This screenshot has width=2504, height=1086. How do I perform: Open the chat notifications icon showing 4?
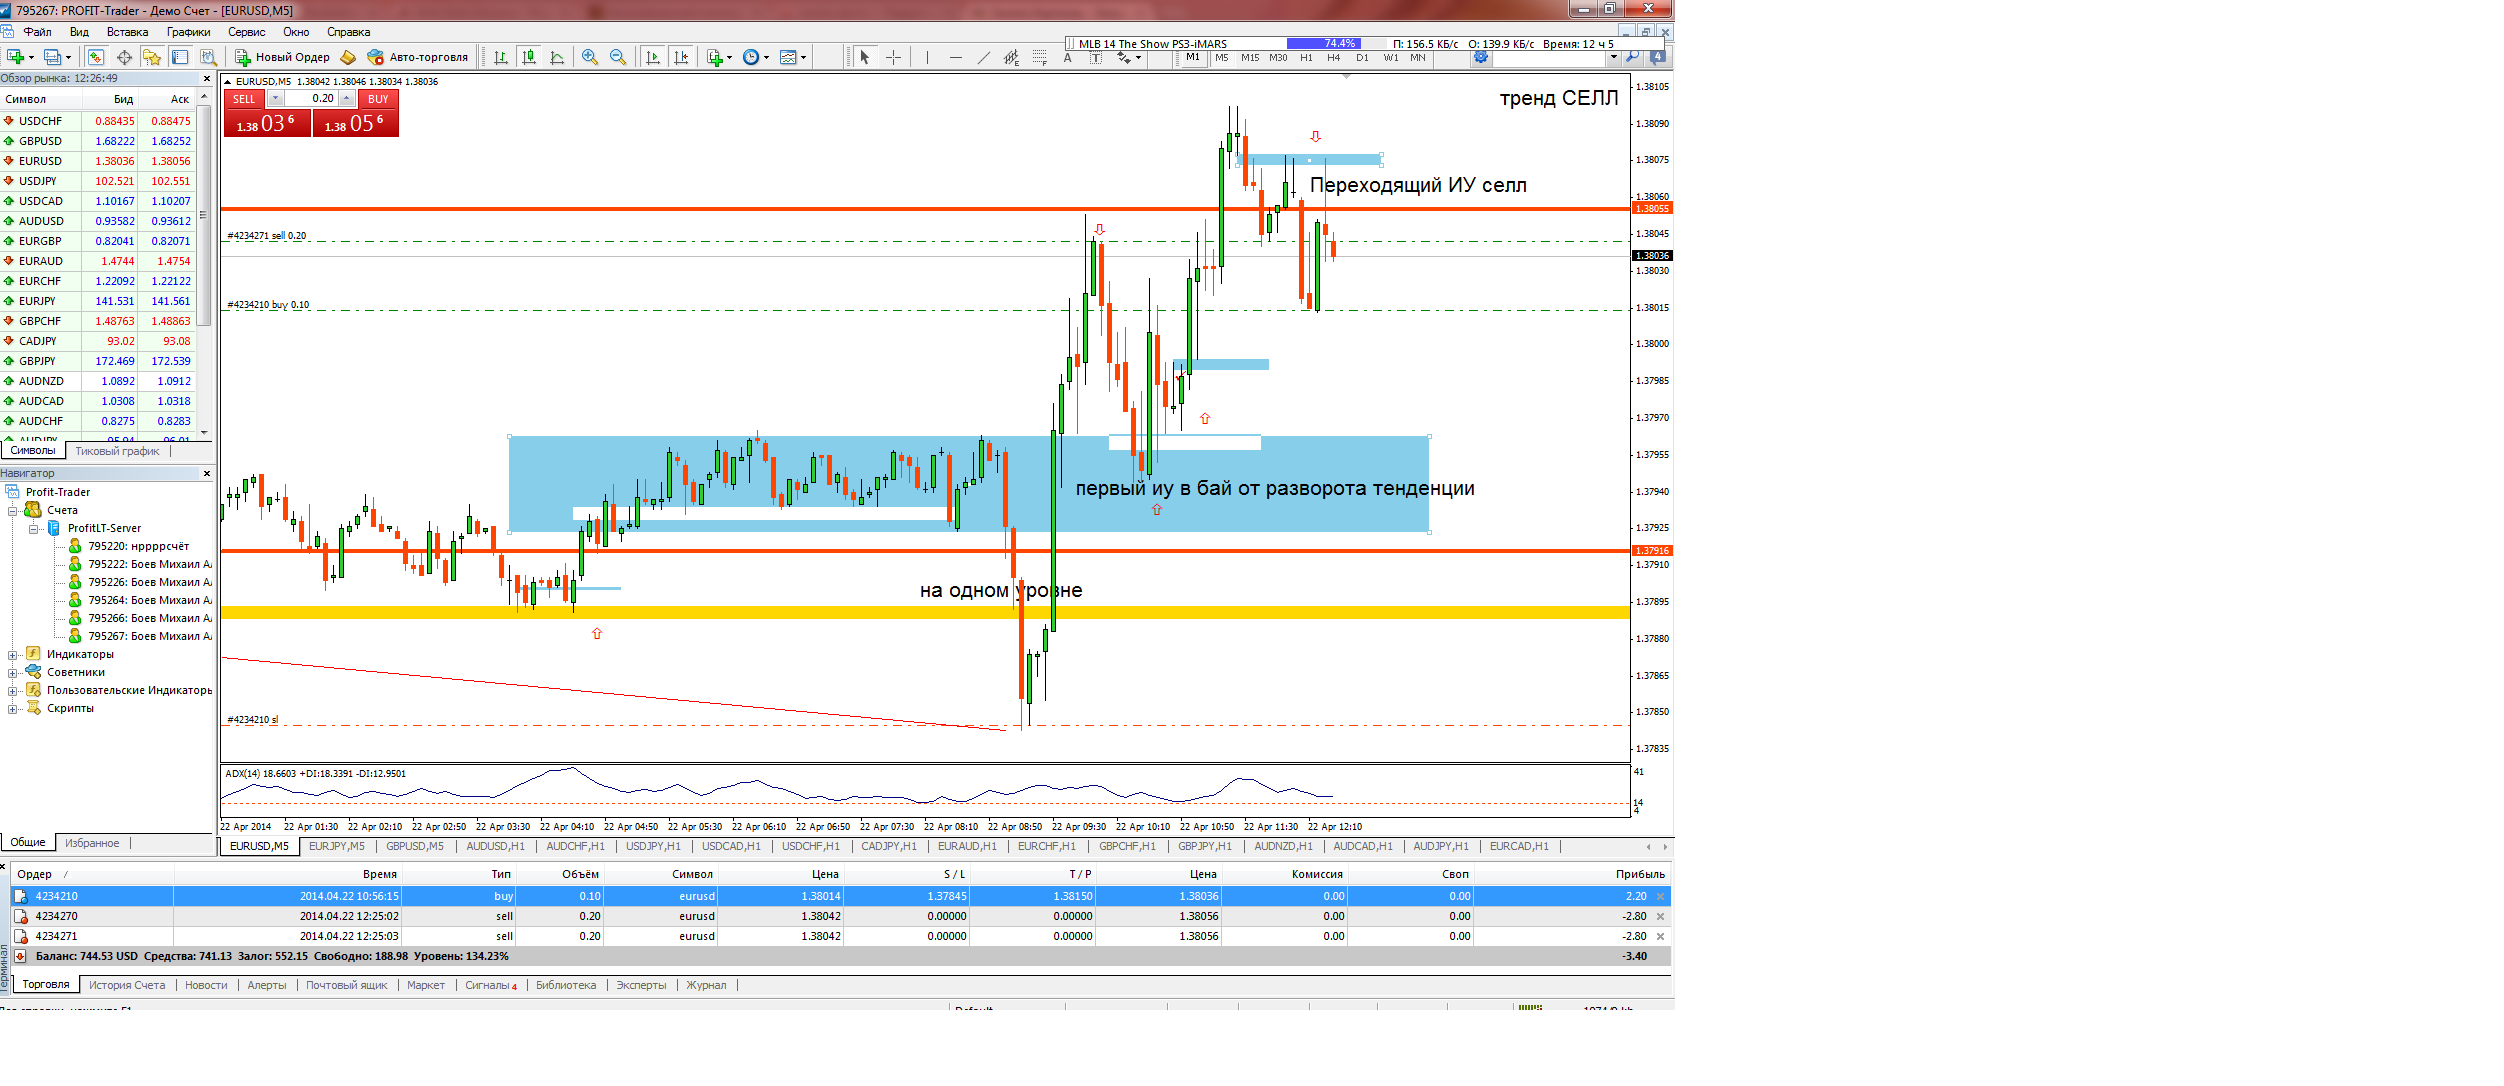point(1657,57)
